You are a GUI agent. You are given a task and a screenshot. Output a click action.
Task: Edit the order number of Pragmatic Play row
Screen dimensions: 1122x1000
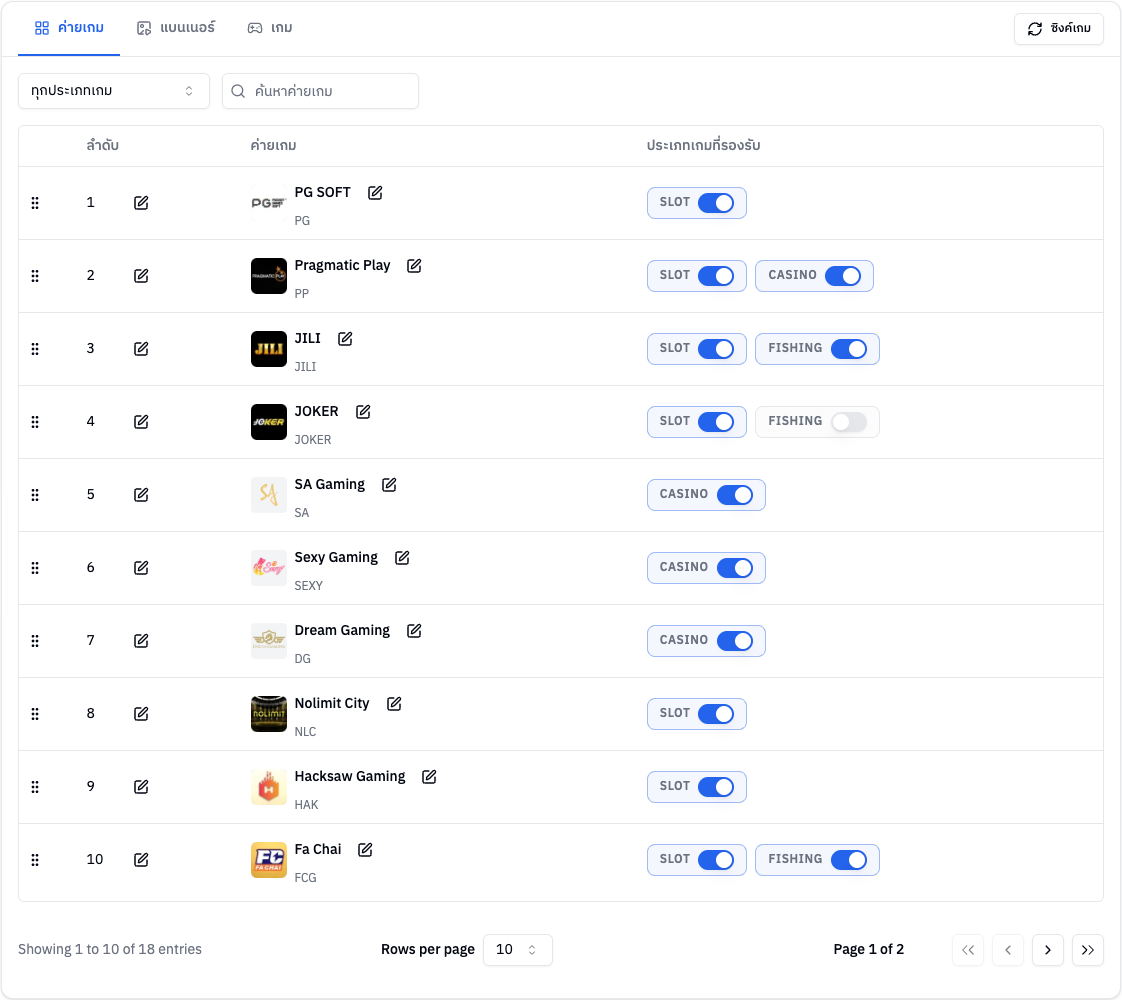141,276
